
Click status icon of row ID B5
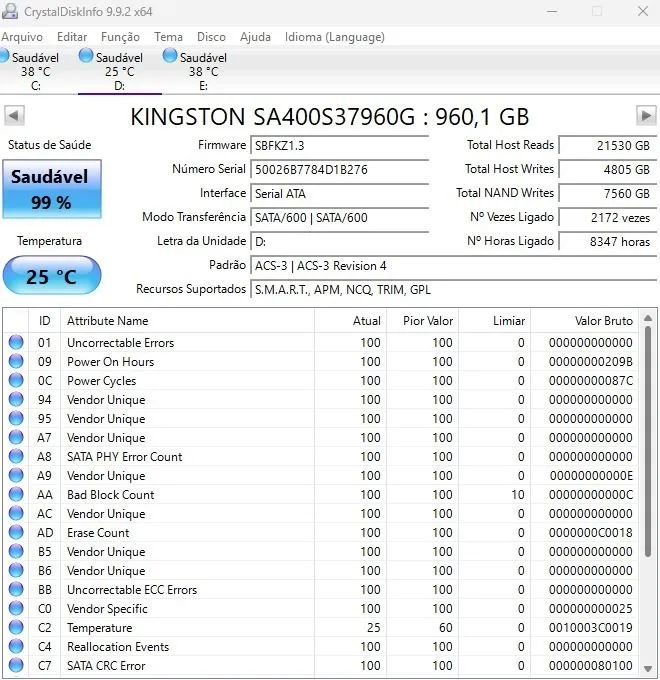(16, 552)
